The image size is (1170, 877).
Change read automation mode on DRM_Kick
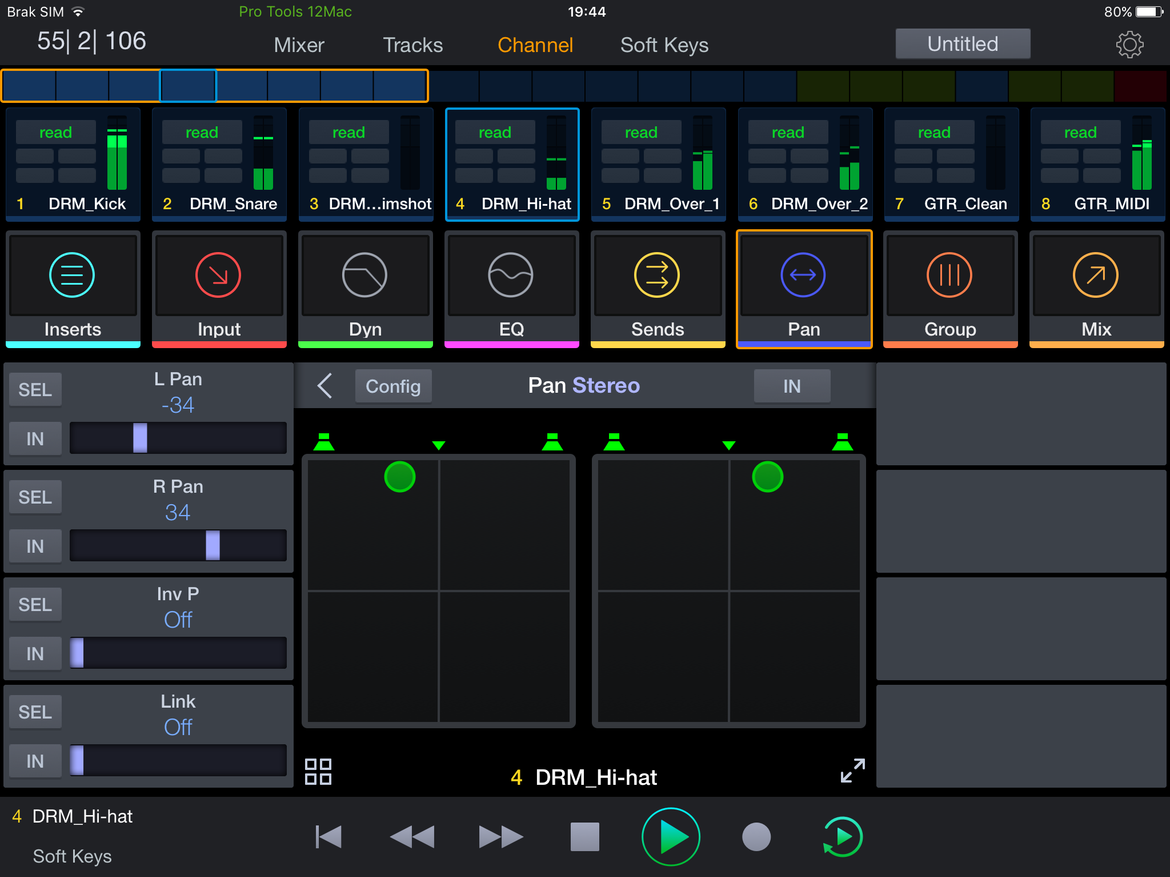(x=56, y=133)
